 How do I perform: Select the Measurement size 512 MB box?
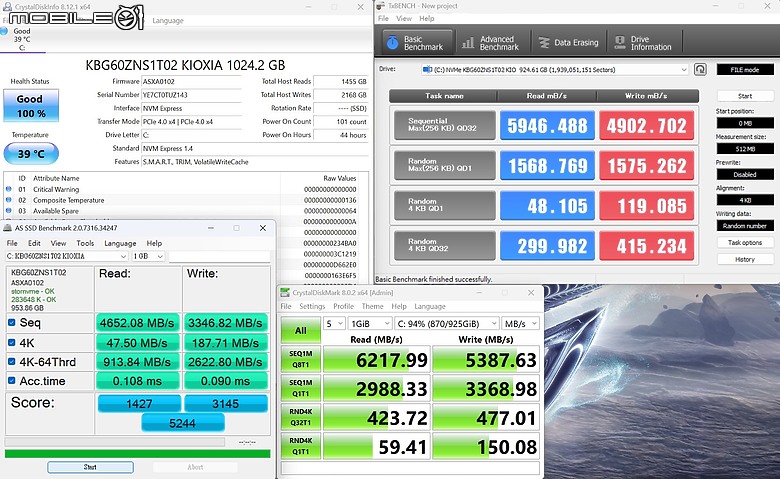pyautogui.click(x=745, y=149)
